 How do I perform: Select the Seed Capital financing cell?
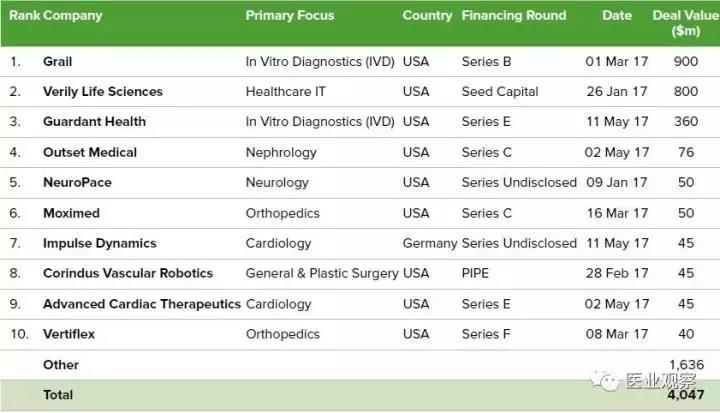coord(500,92)
